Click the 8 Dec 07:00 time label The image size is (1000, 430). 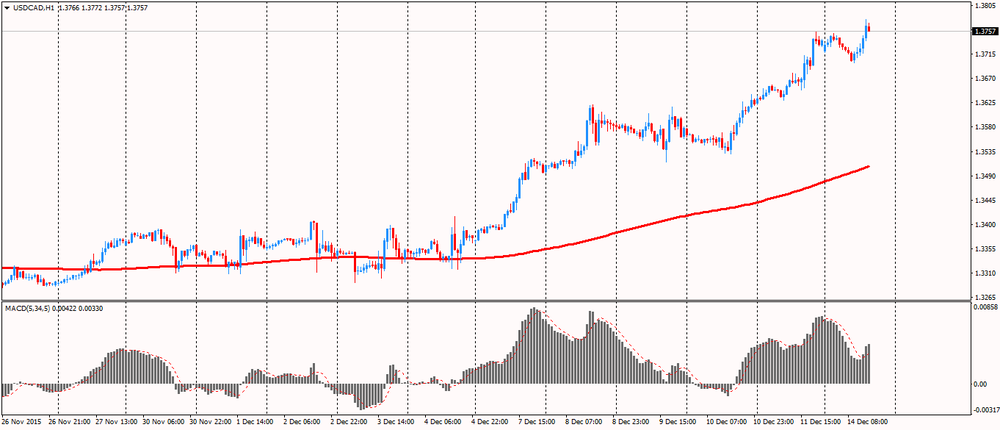click(x=584, y=422)
